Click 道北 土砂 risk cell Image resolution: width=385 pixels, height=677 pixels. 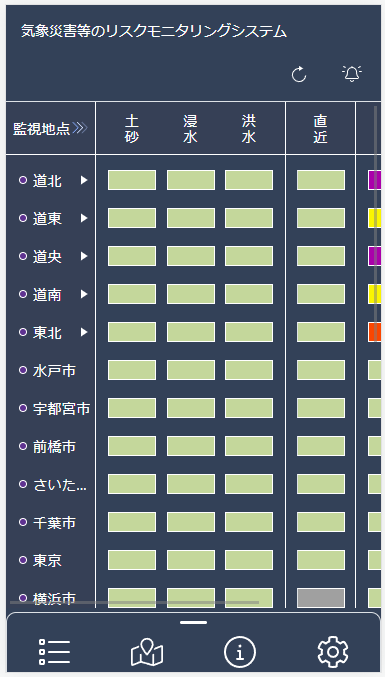pos(132,180)
